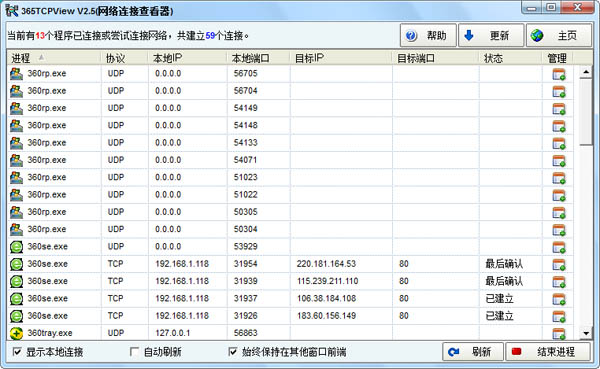This screenshot has height=369, width=600.
Task: Open manage icon for port 50305 row
Action: coord(559,212)
